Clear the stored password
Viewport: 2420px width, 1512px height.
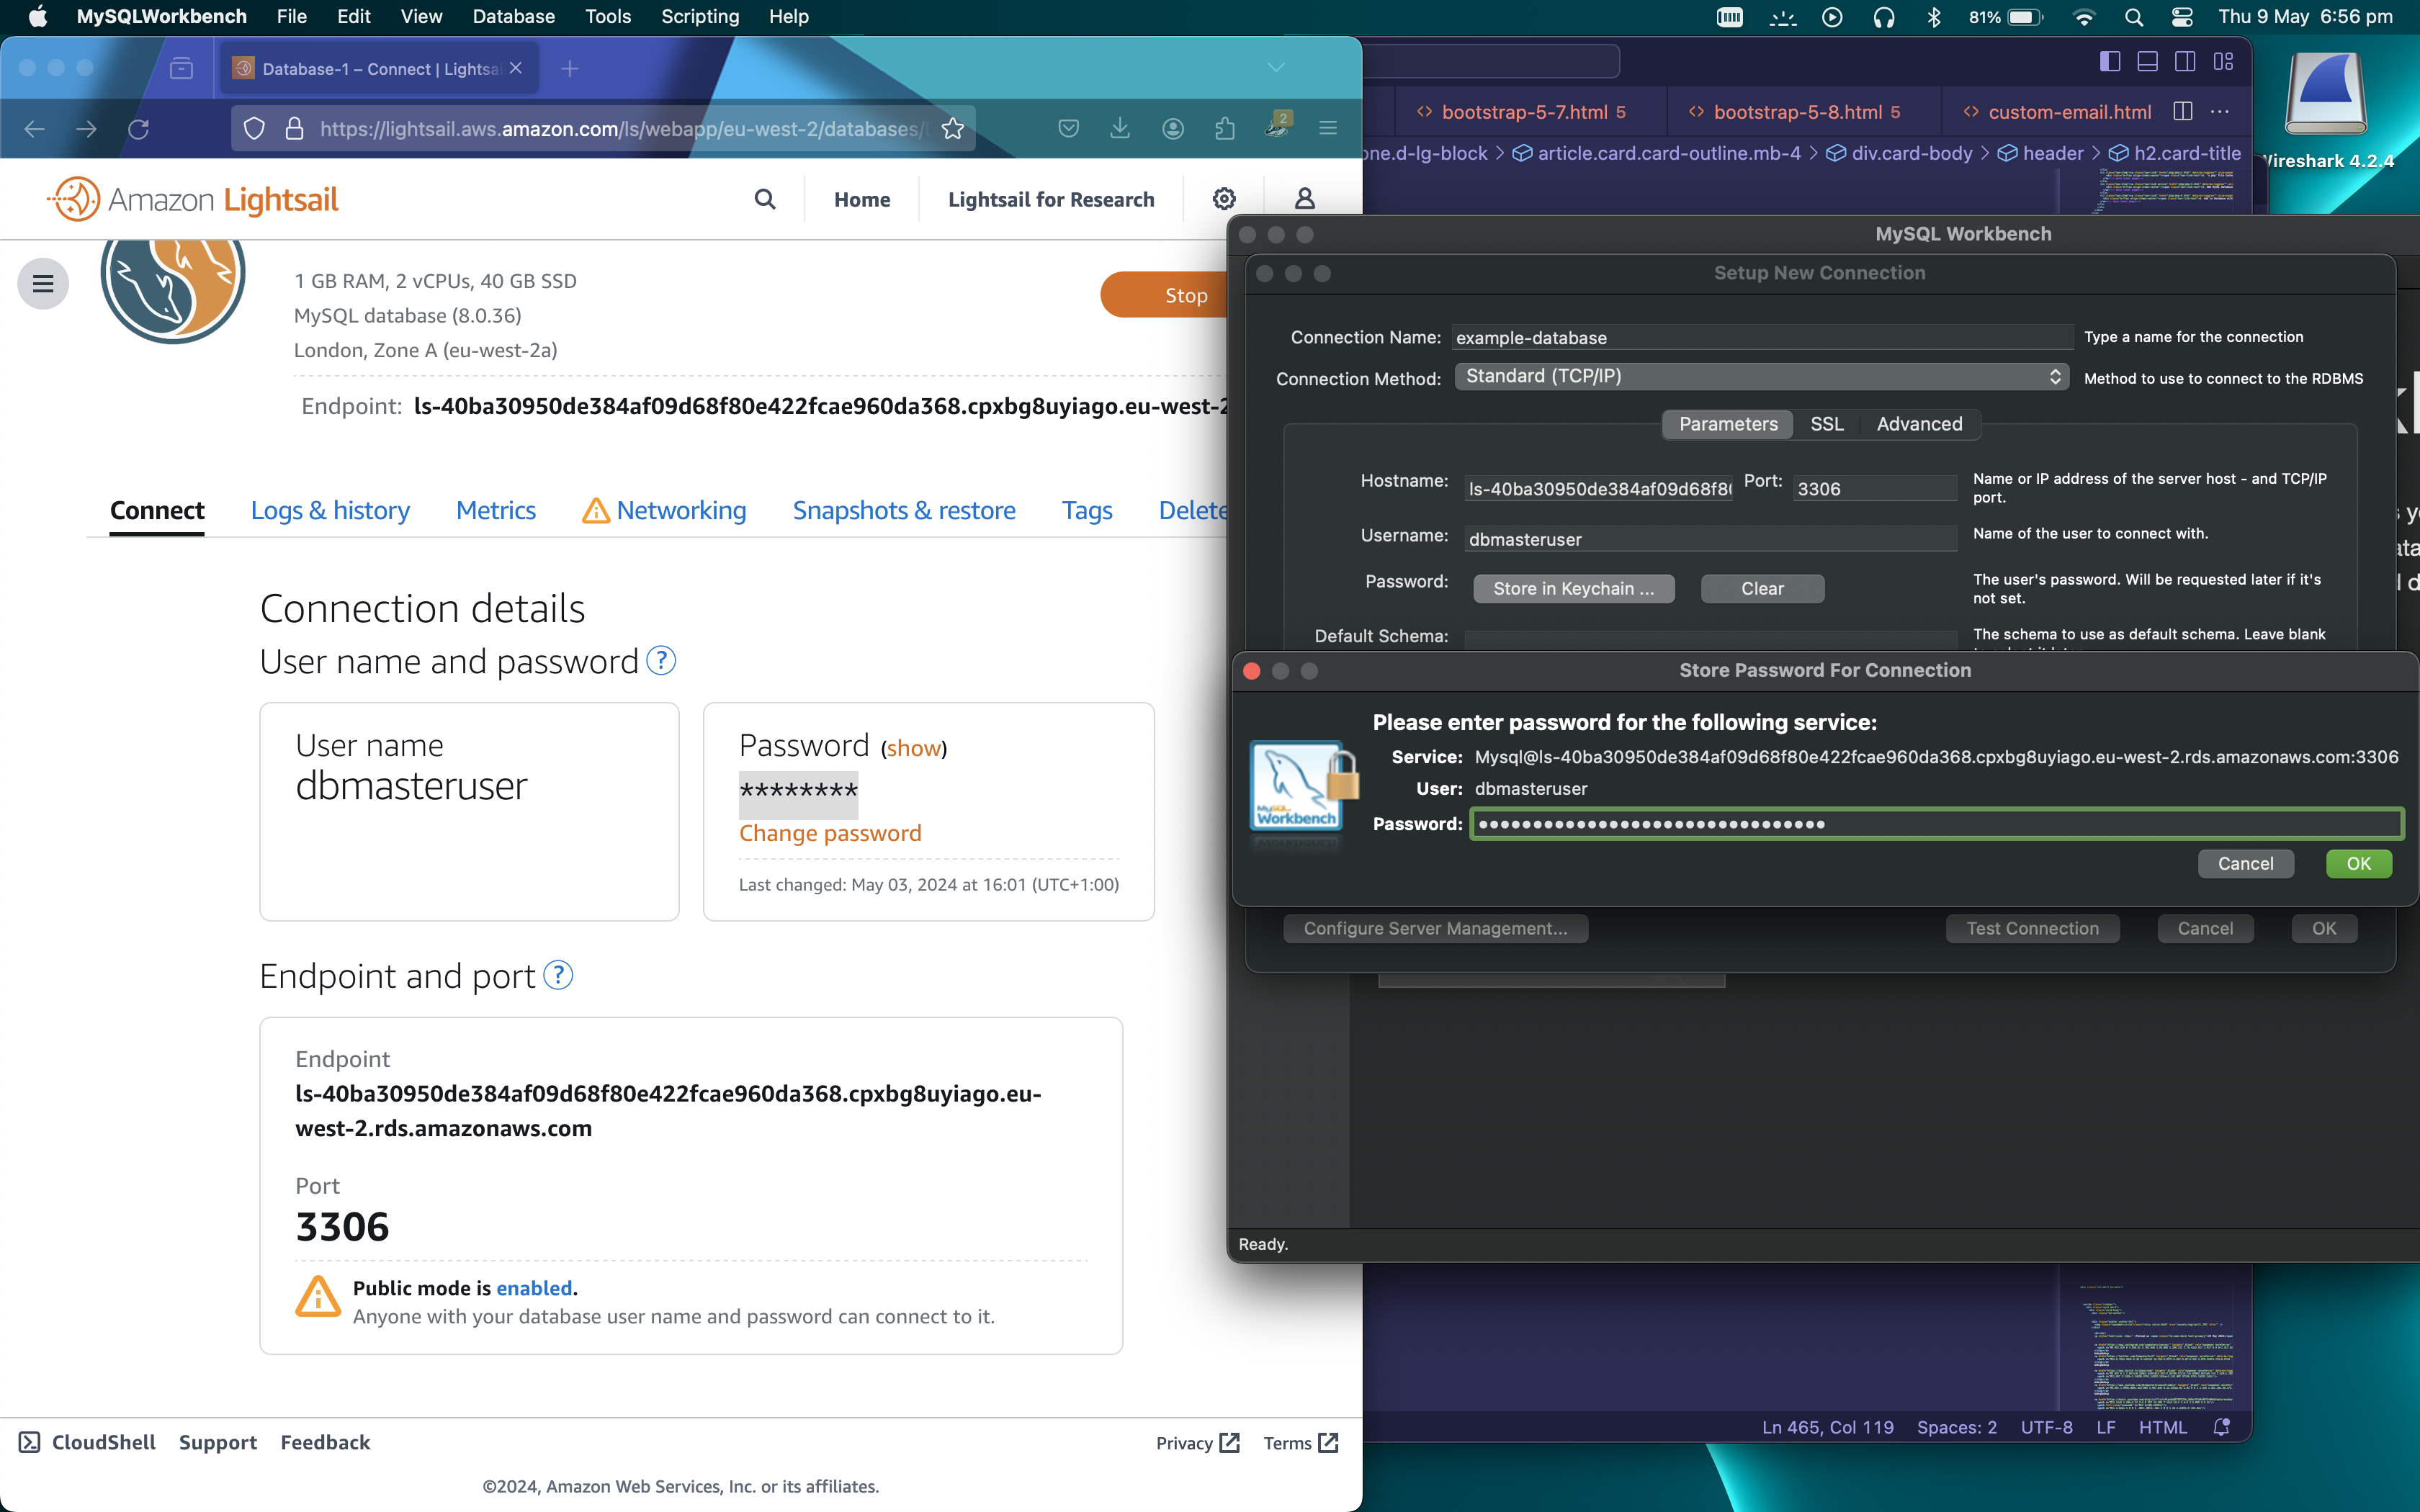(1762, 588)
